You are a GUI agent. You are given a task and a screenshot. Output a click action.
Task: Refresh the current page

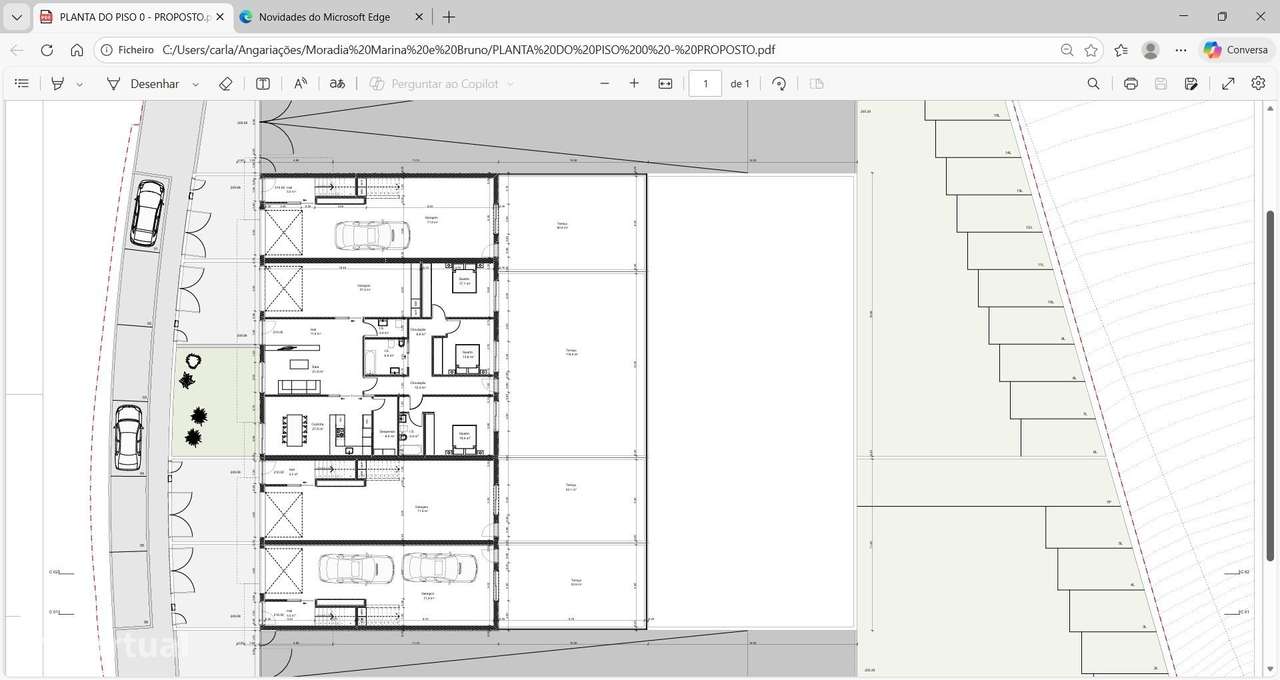click(47, 50)
